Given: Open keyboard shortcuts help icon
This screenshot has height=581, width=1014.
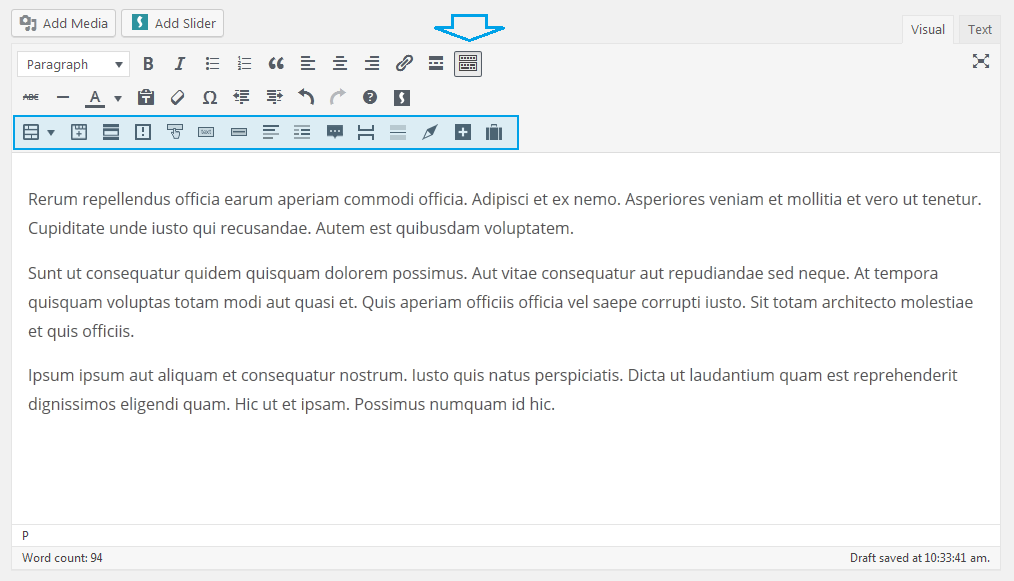Looking at the screenshot, I should [x=370, y=97].
